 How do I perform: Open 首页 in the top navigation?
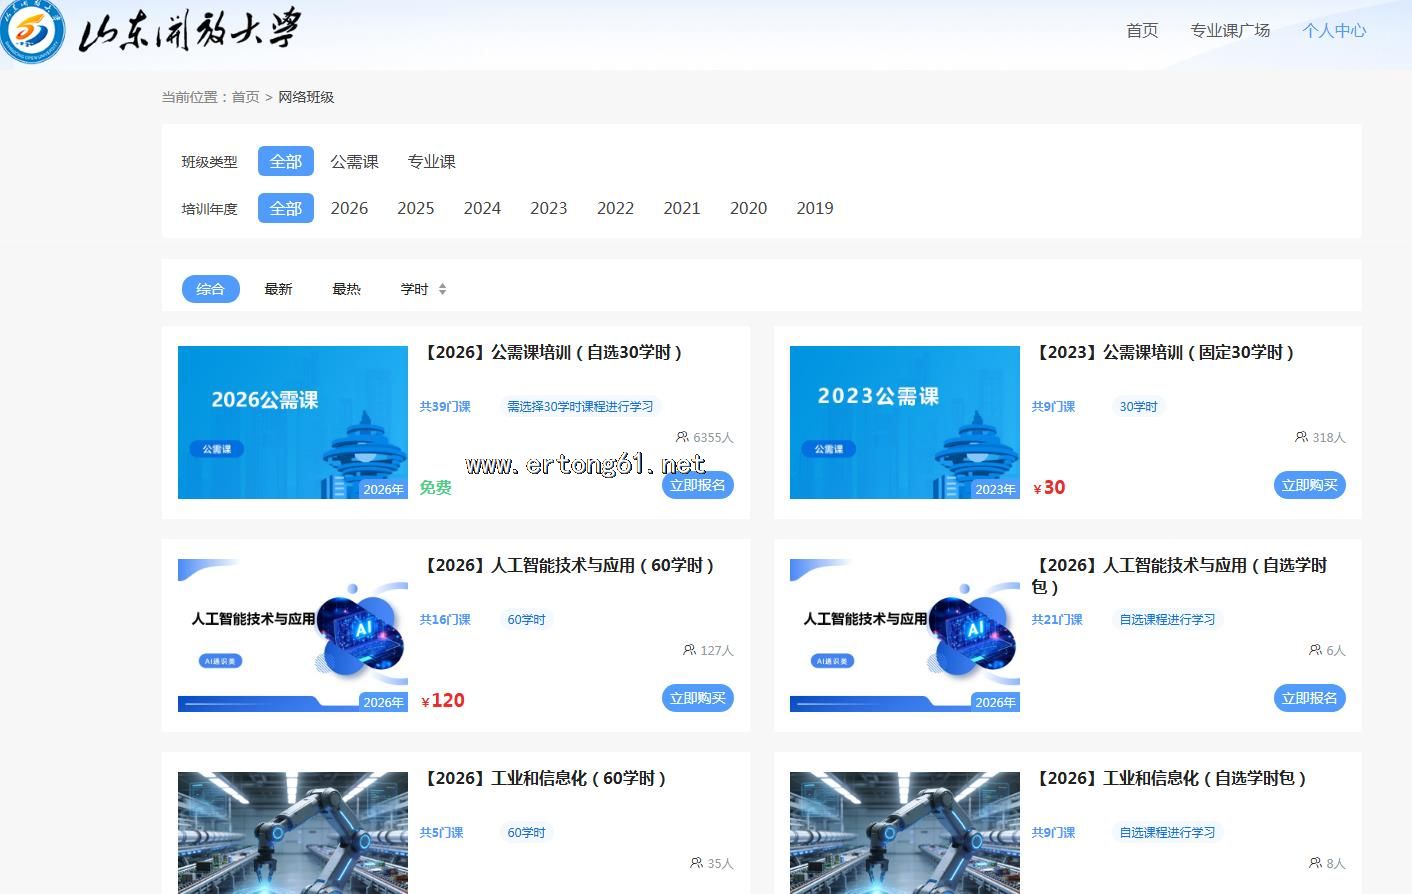pyautogui.click(x=1142, y=30)
